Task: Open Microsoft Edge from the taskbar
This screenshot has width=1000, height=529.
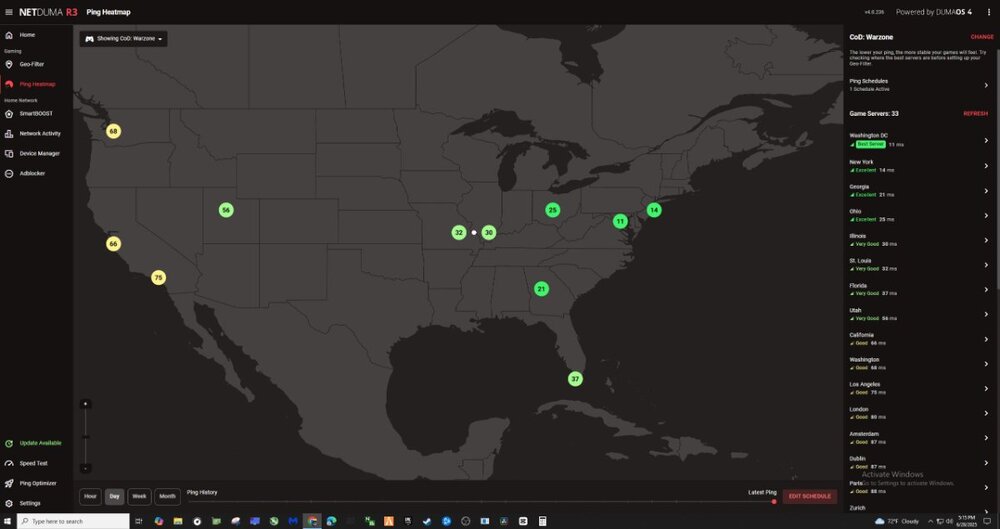Action: tap(331, 521)
